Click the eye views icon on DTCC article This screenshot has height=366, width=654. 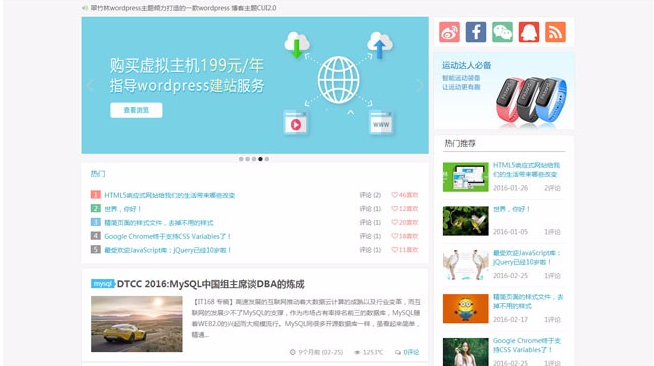pyautogui.click(x=357, y=353)
